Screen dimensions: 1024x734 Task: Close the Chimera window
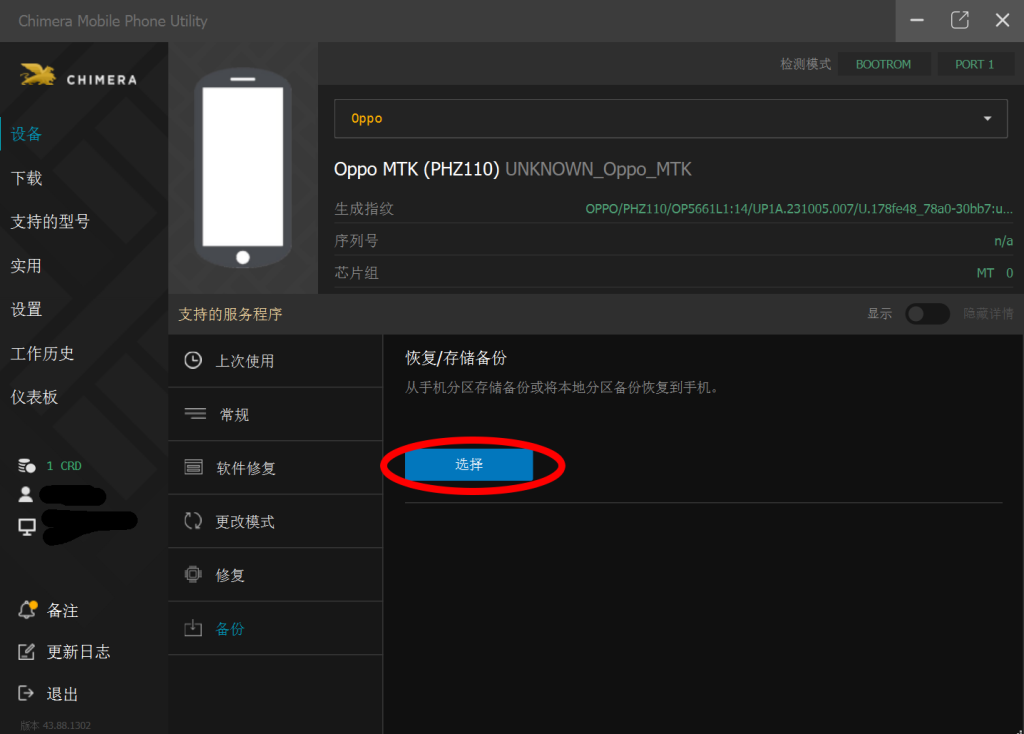[x=1002, y=20]
